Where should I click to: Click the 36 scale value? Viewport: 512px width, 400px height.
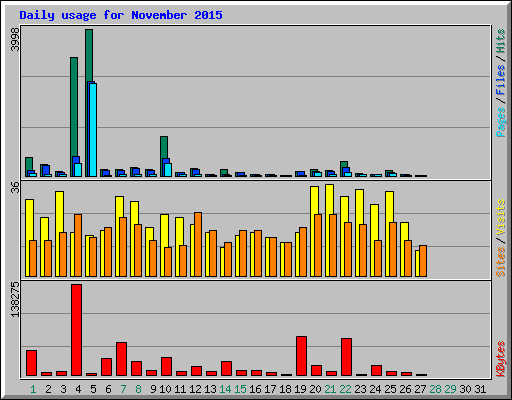[15, 187]
